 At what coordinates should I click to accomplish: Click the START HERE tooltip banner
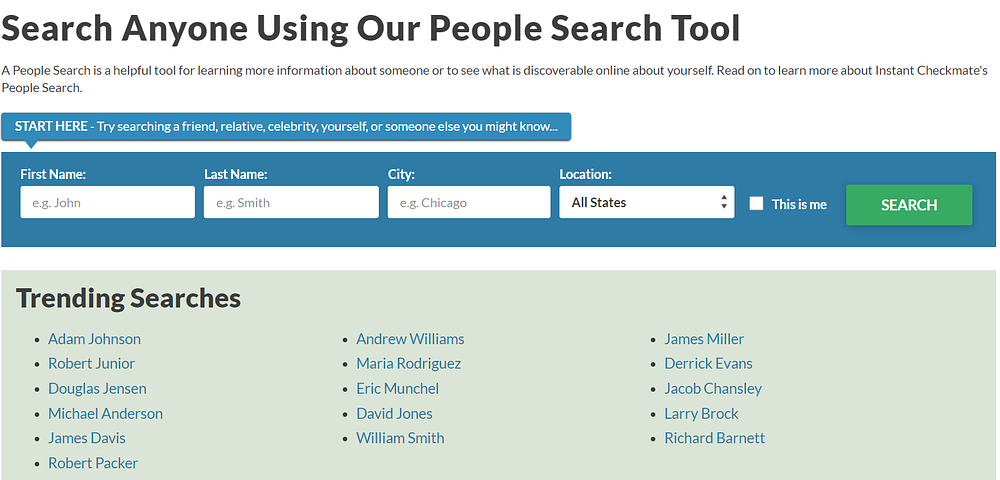[x=286, y=126]
